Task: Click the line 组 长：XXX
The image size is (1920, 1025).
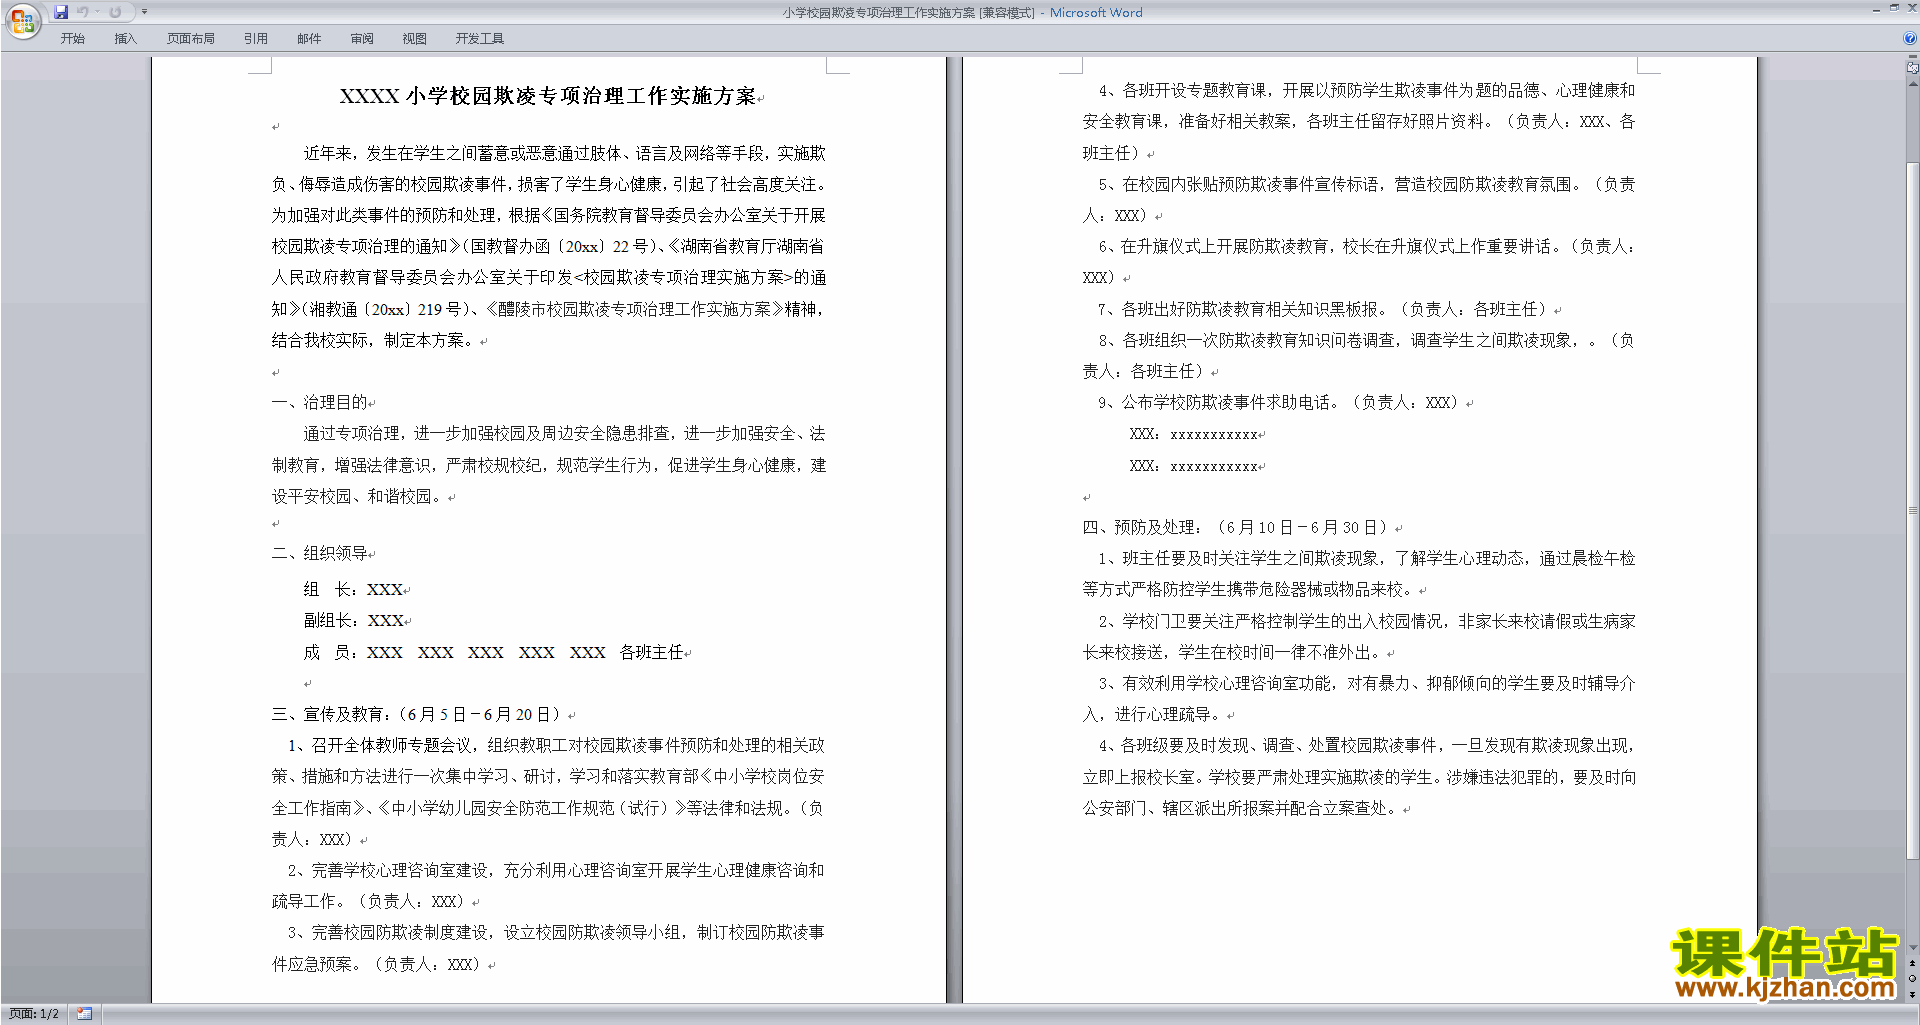Action: pyautogui.click(x=353, y=590)
